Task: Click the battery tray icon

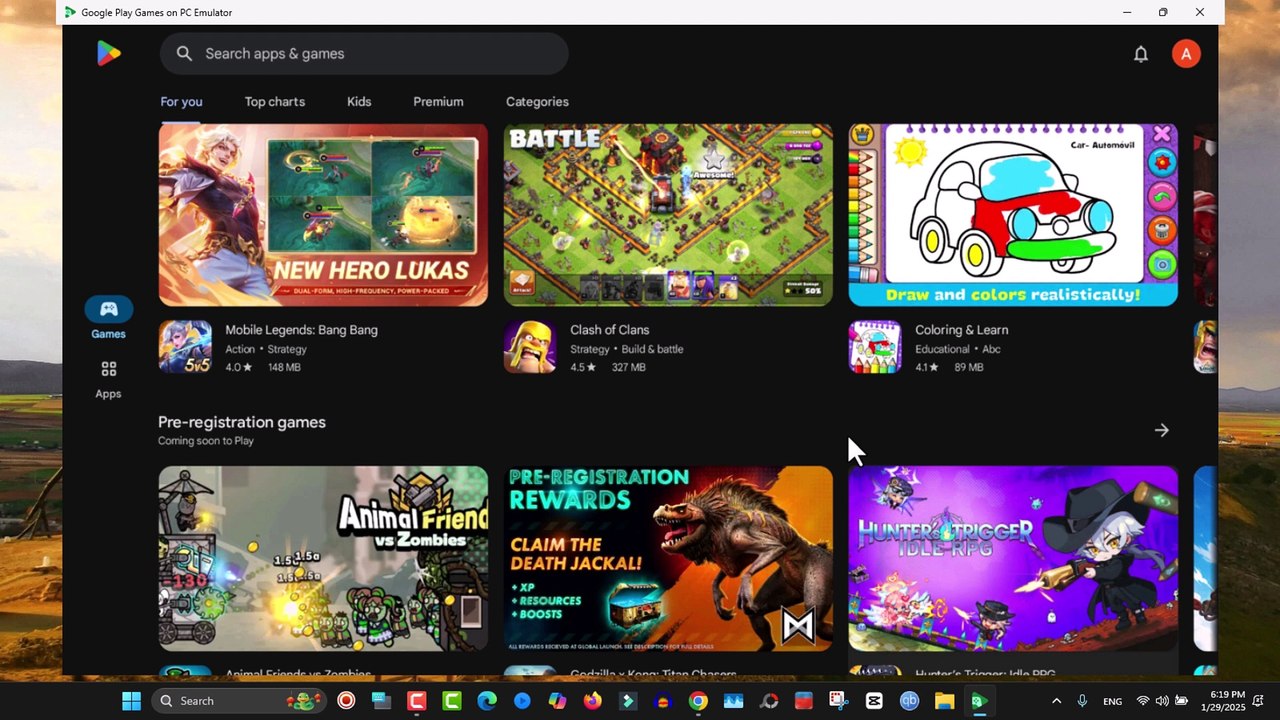Action: 1181,701
